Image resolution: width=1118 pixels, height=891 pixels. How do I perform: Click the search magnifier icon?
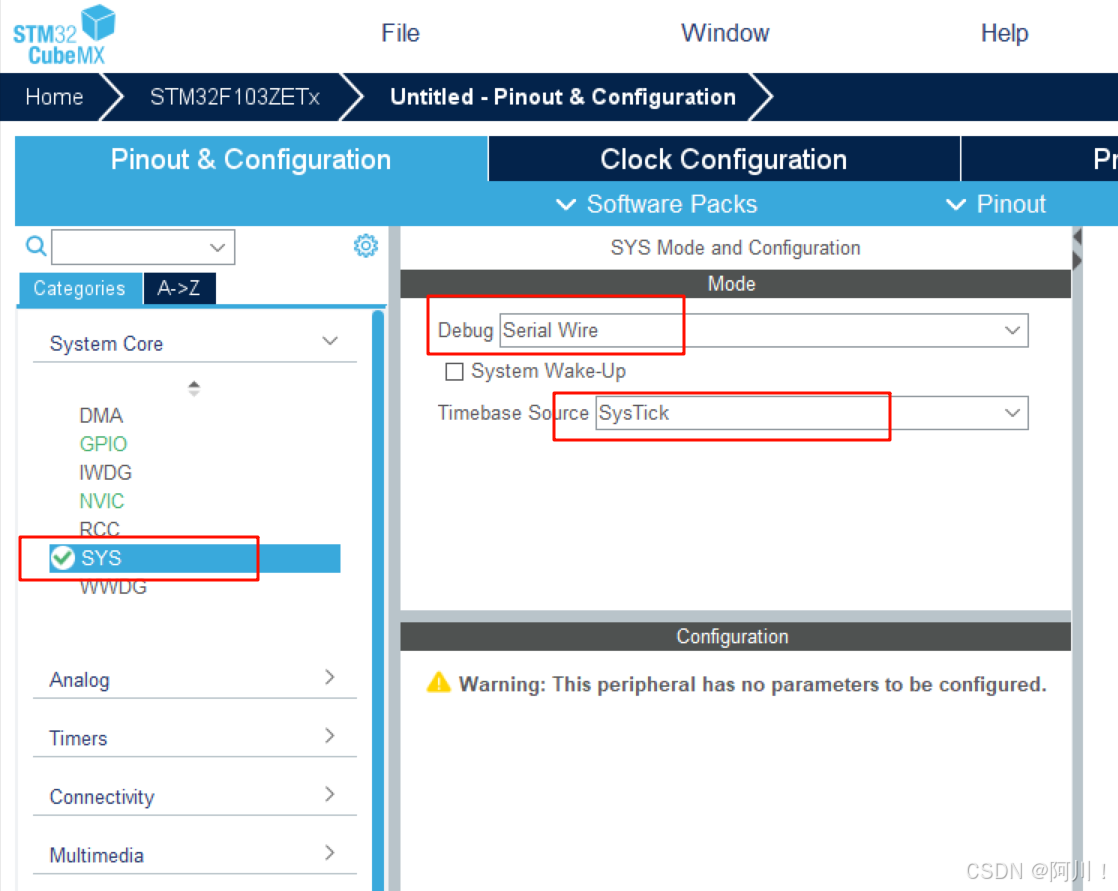36,247
